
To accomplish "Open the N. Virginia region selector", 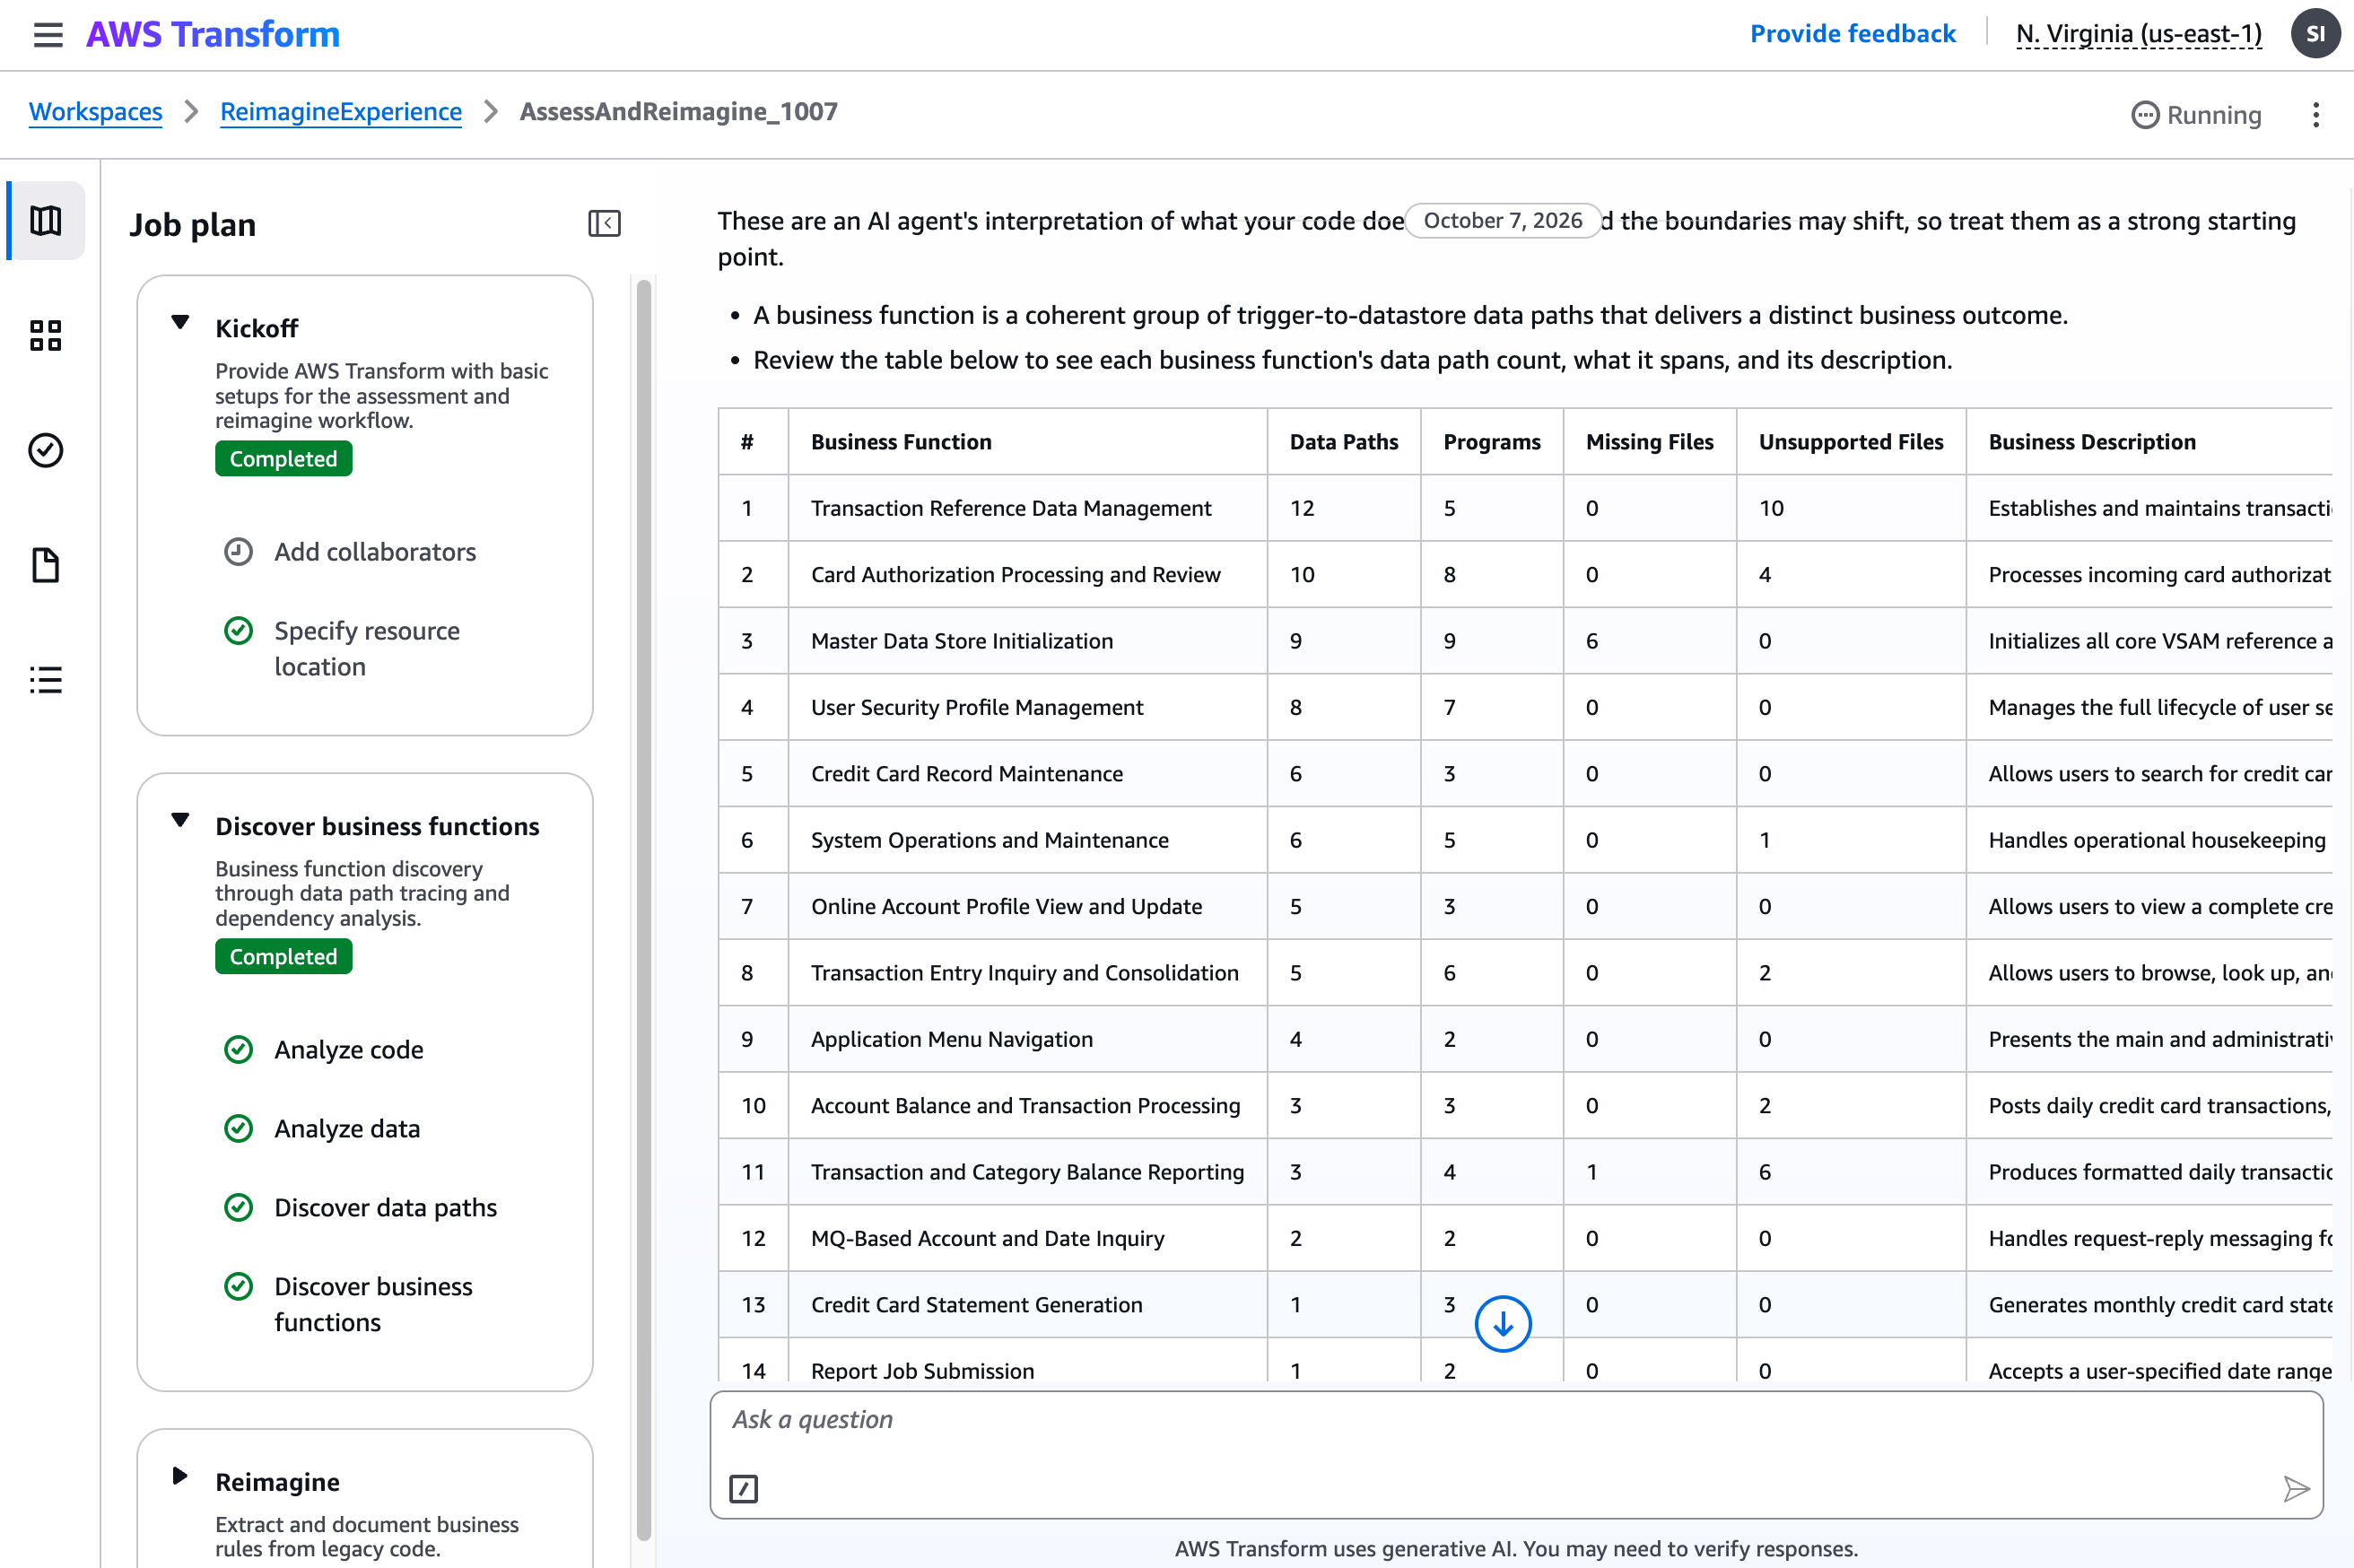I will [x=2138, y=34].
